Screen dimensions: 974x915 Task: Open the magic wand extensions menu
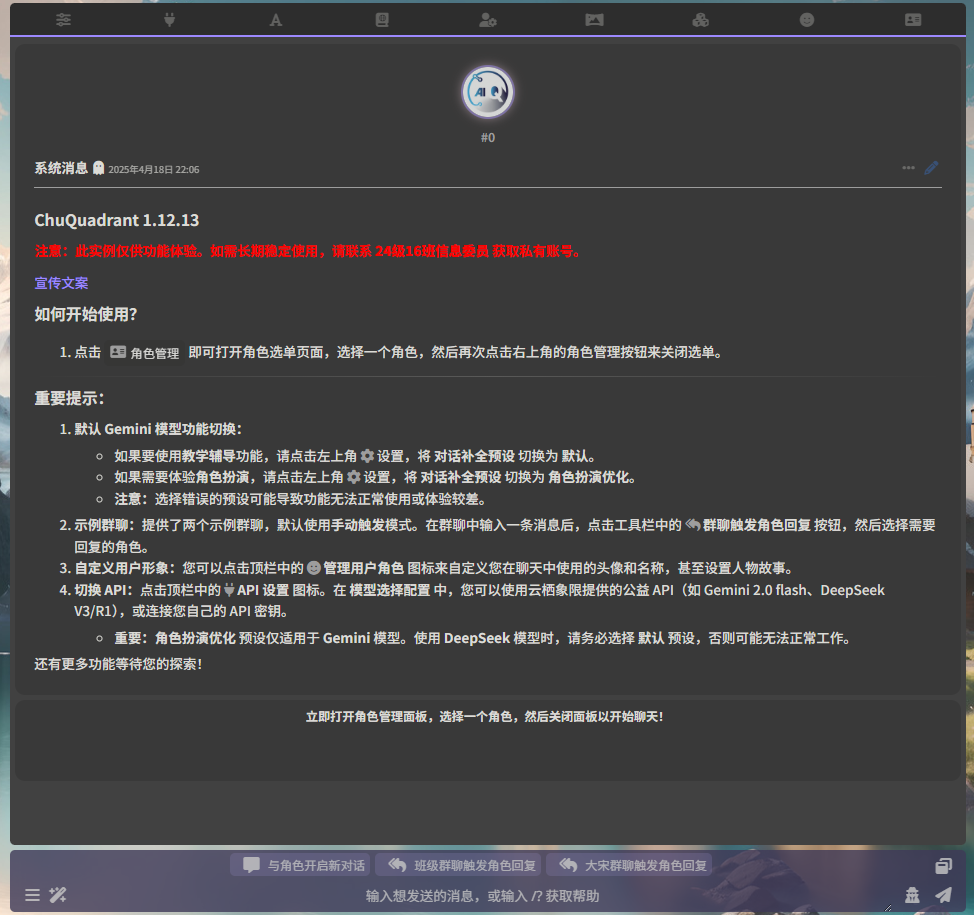(58, 895)
